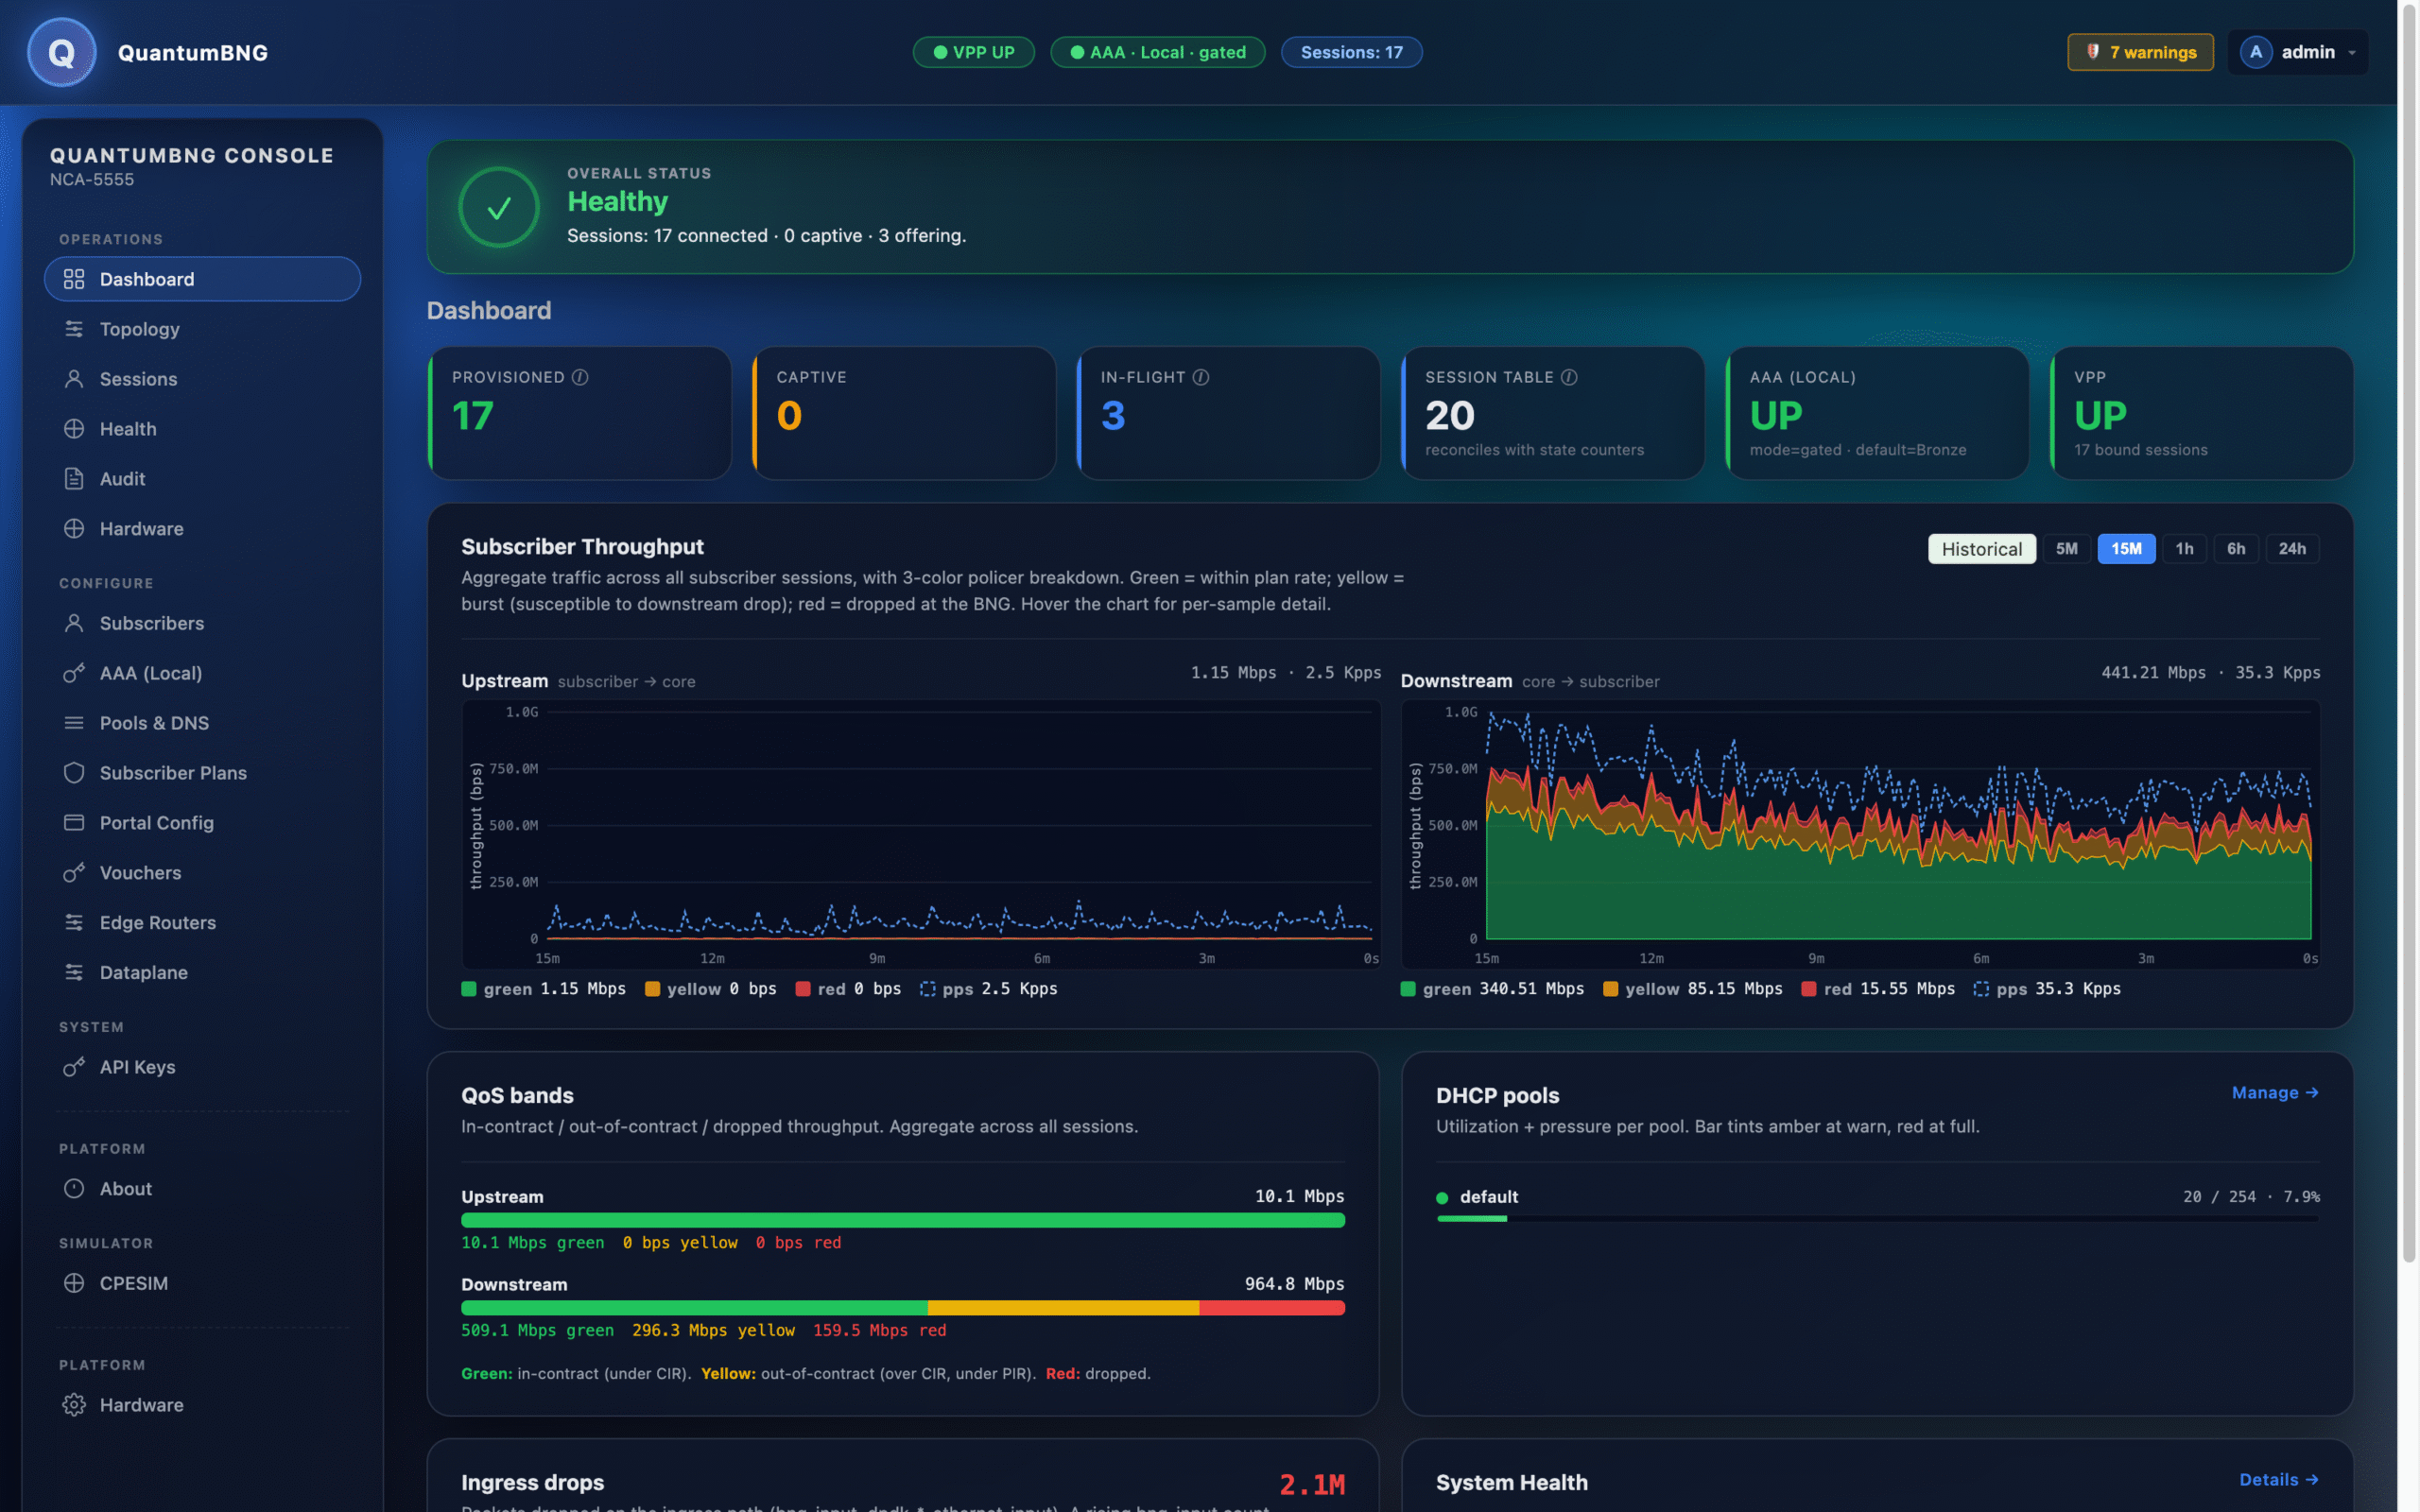Click the default pool utilization bar
2420x1512 pixels.
click(1877, 1218)
